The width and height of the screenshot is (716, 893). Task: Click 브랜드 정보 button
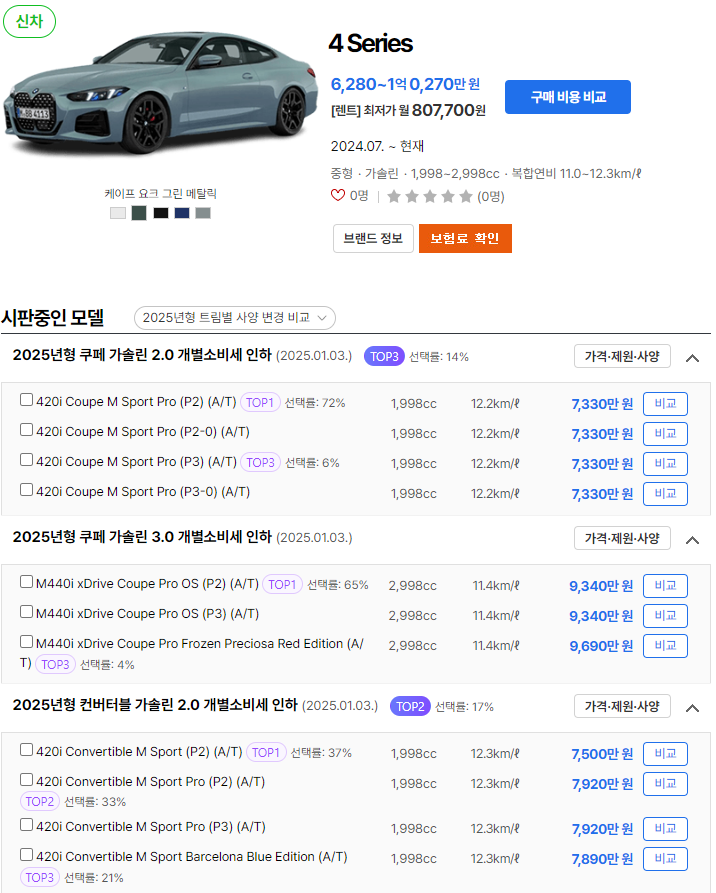pyautogui.click(x=373, y=238)
